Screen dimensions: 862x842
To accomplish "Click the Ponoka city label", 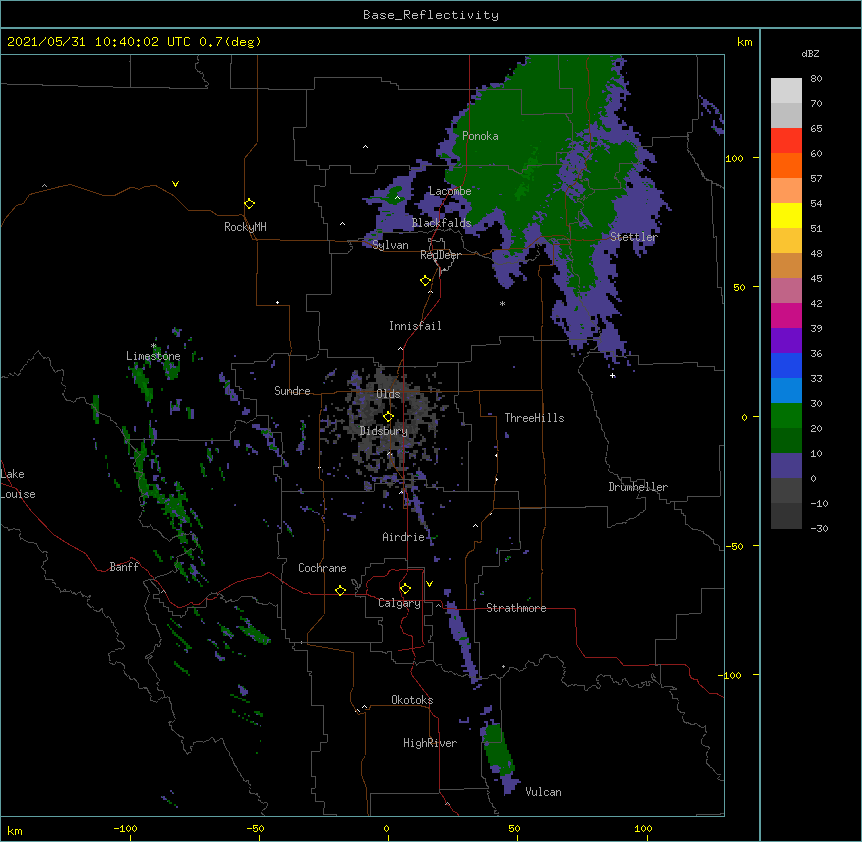I will coord(480,136).
